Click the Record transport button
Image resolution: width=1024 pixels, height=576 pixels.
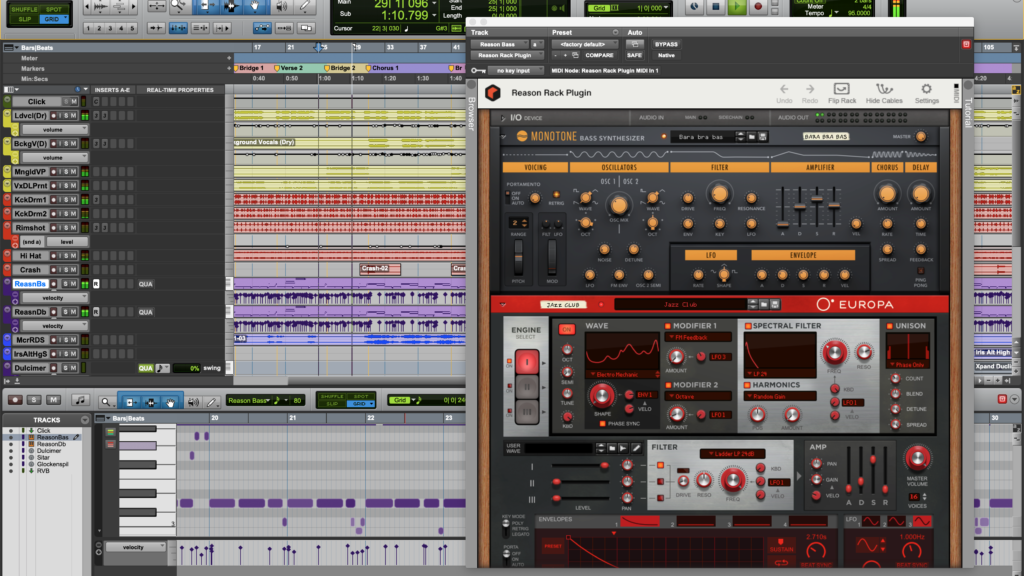click(758, 7)
